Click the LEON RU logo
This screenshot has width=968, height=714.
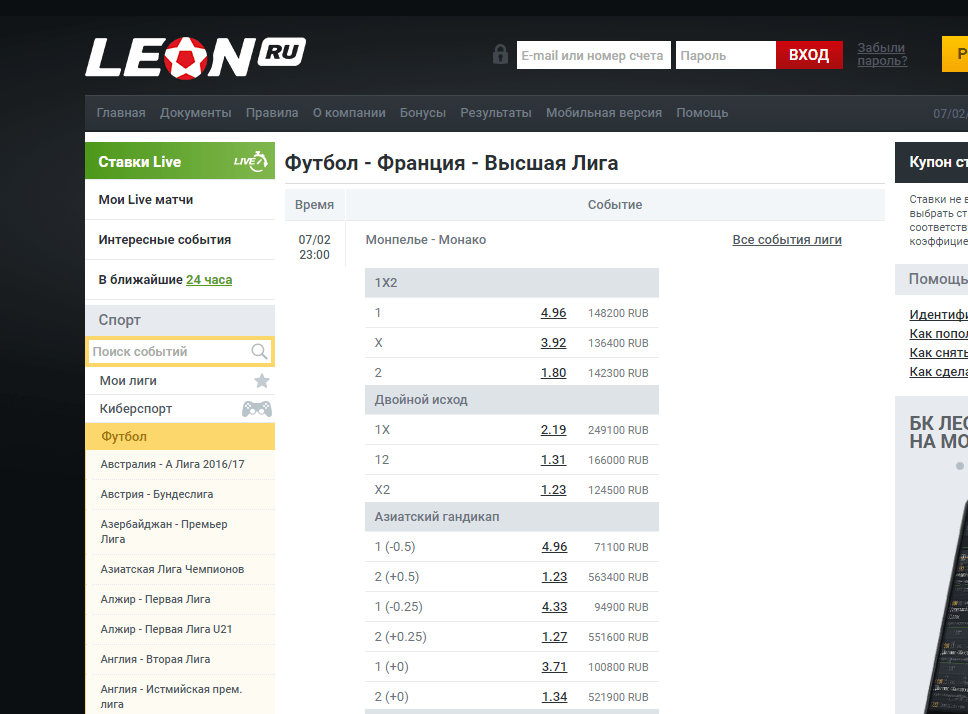tap(195, 57)
